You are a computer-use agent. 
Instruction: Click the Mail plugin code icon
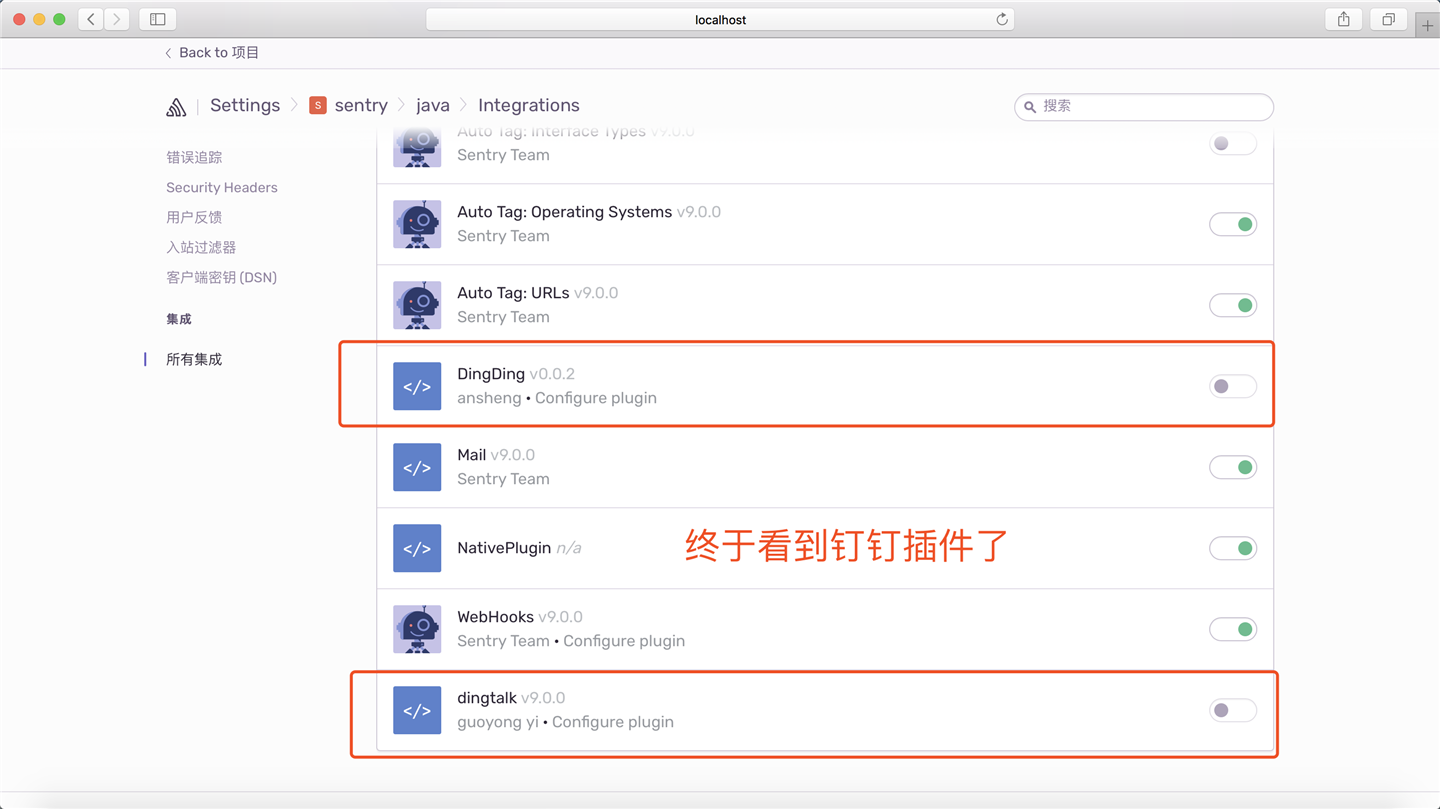click(x=417, y=467)
